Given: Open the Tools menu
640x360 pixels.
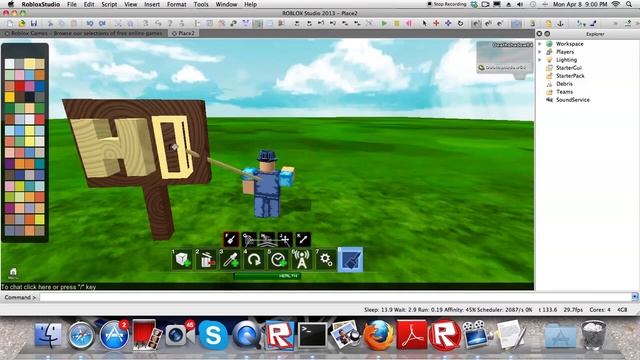Looking at the screenshot, I should click(201, 4).
